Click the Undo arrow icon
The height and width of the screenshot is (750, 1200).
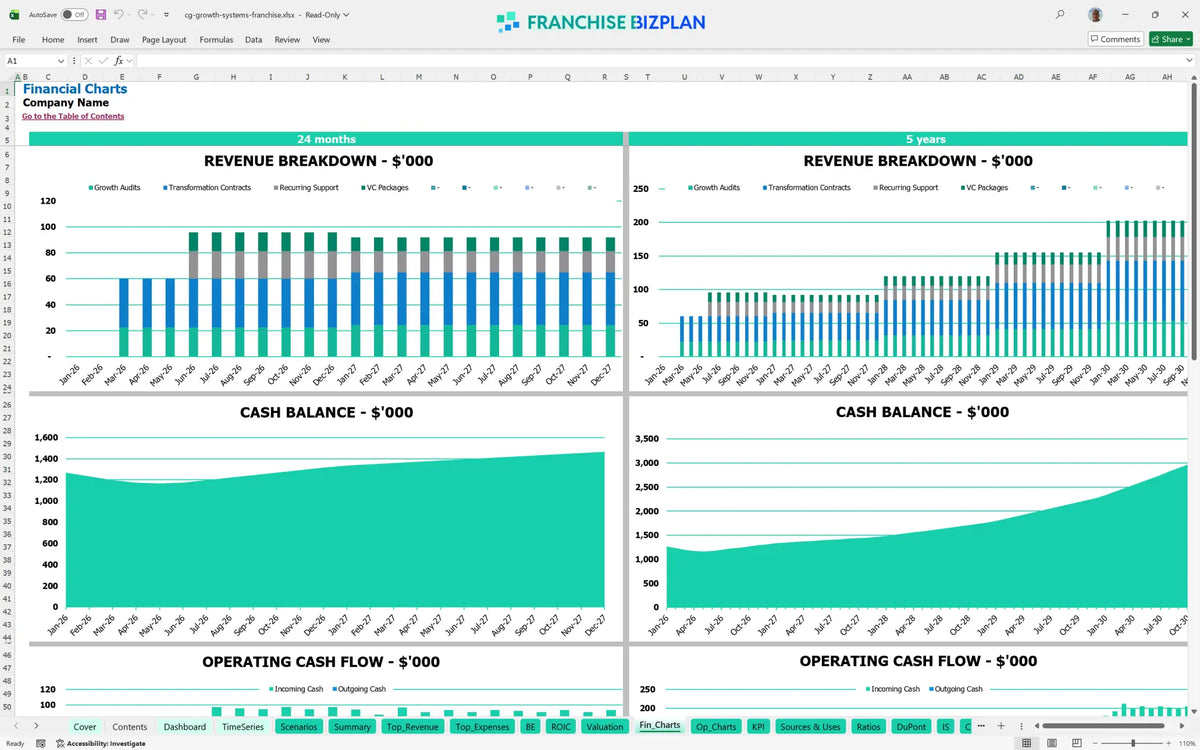click(118, 15)
